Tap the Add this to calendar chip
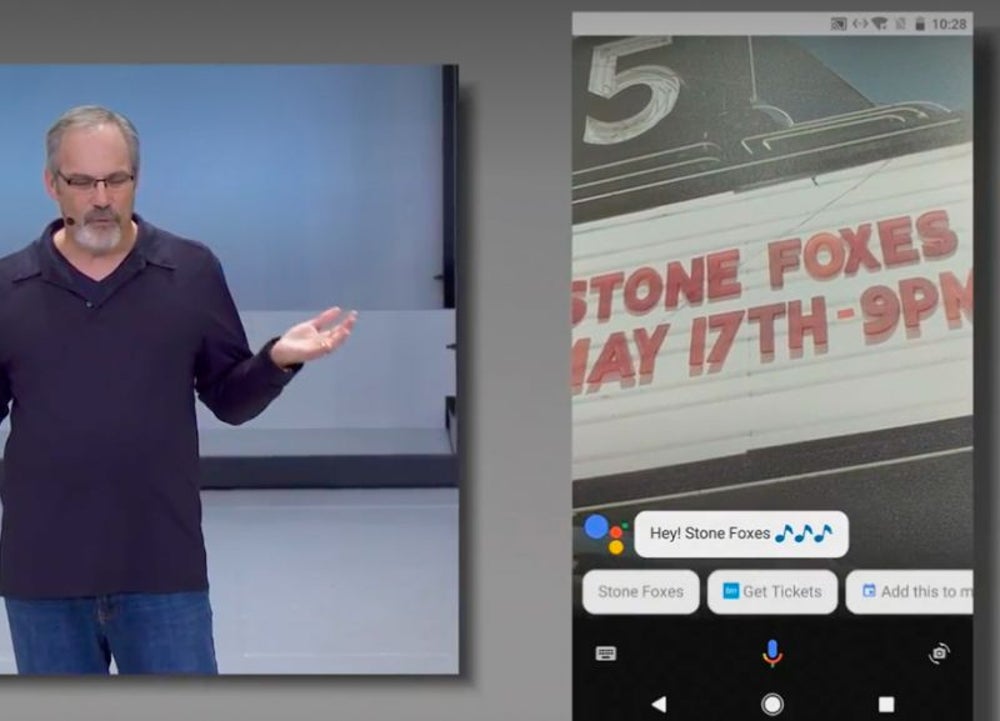This screenshot has width=1000, height=721. coord(910,592)
